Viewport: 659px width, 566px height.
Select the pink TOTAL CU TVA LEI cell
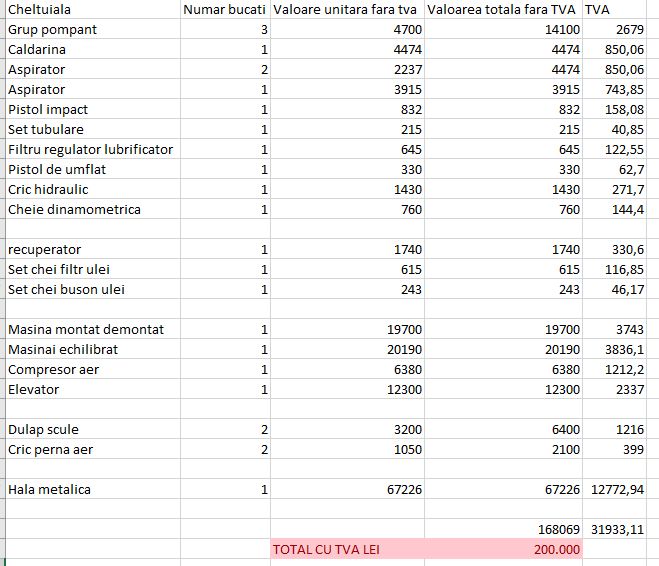point(347,549)
